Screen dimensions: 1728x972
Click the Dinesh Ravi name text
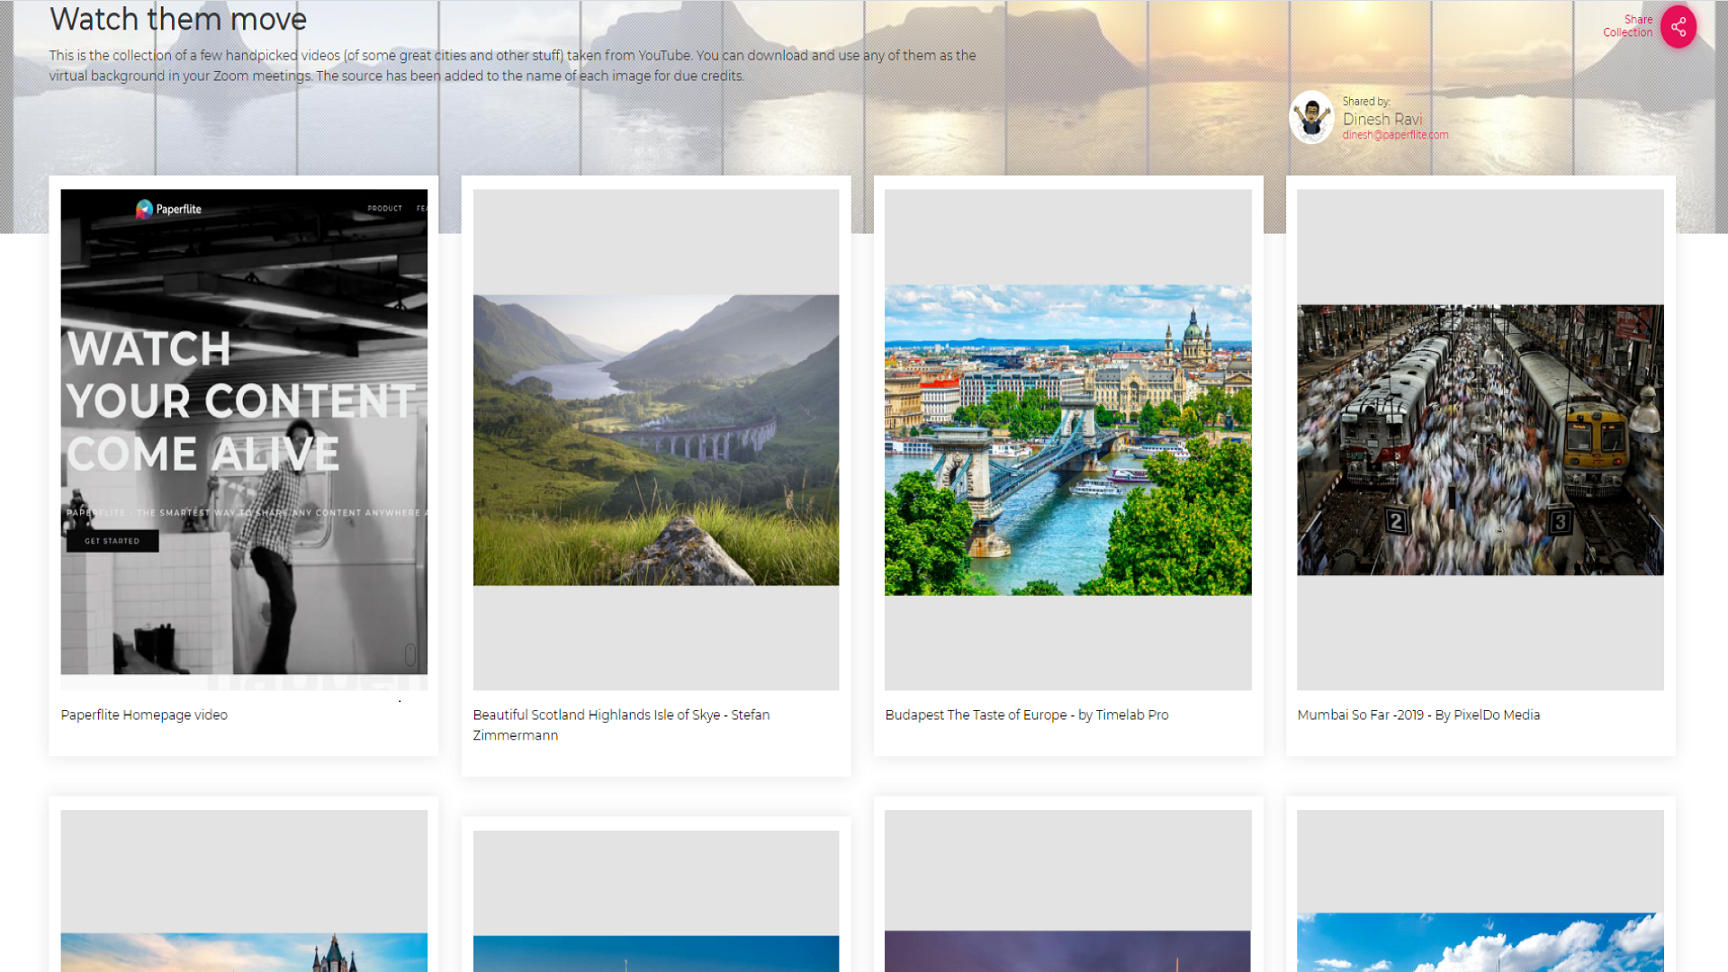[1382, 119]
